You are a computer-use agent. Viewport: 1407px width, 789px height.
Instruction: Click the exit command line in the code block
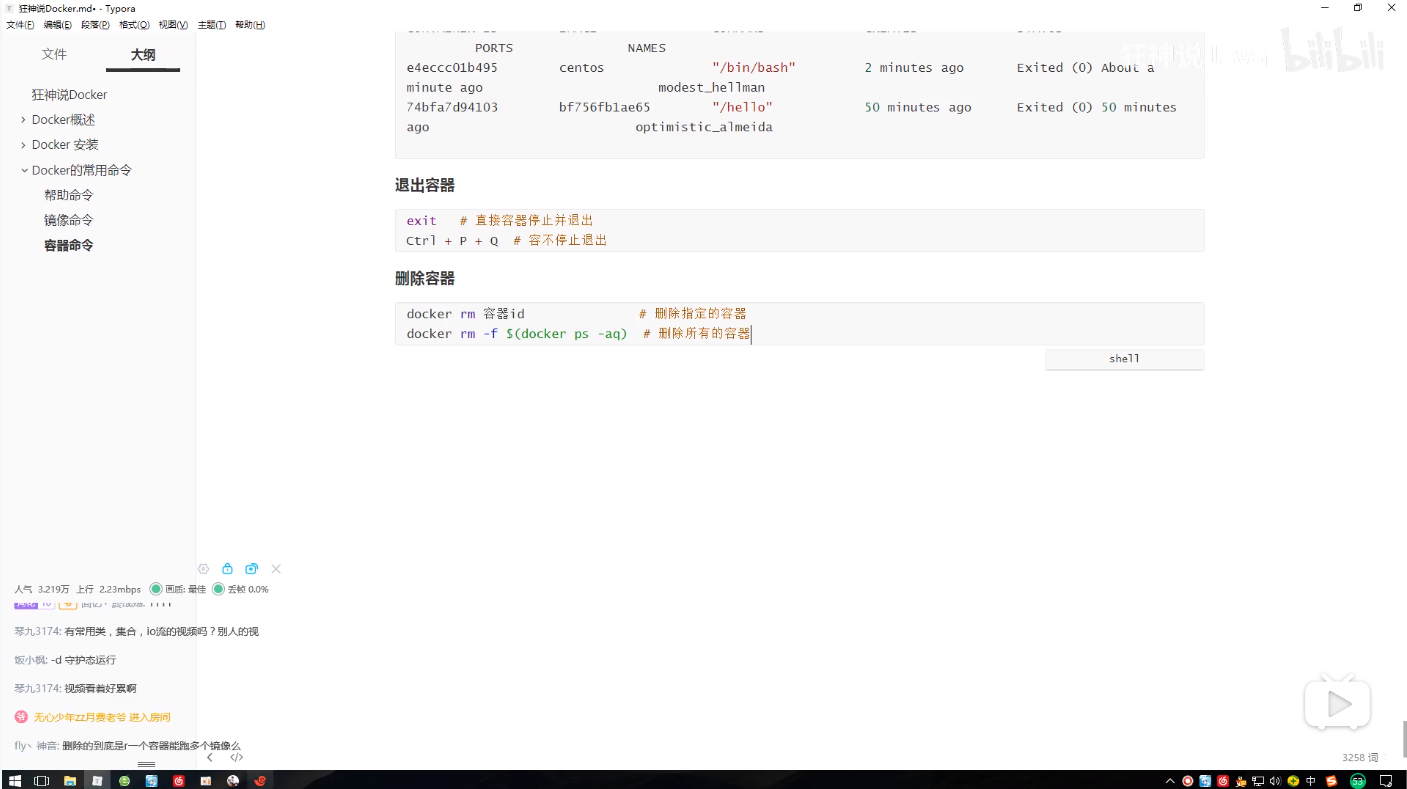point(500,220)
